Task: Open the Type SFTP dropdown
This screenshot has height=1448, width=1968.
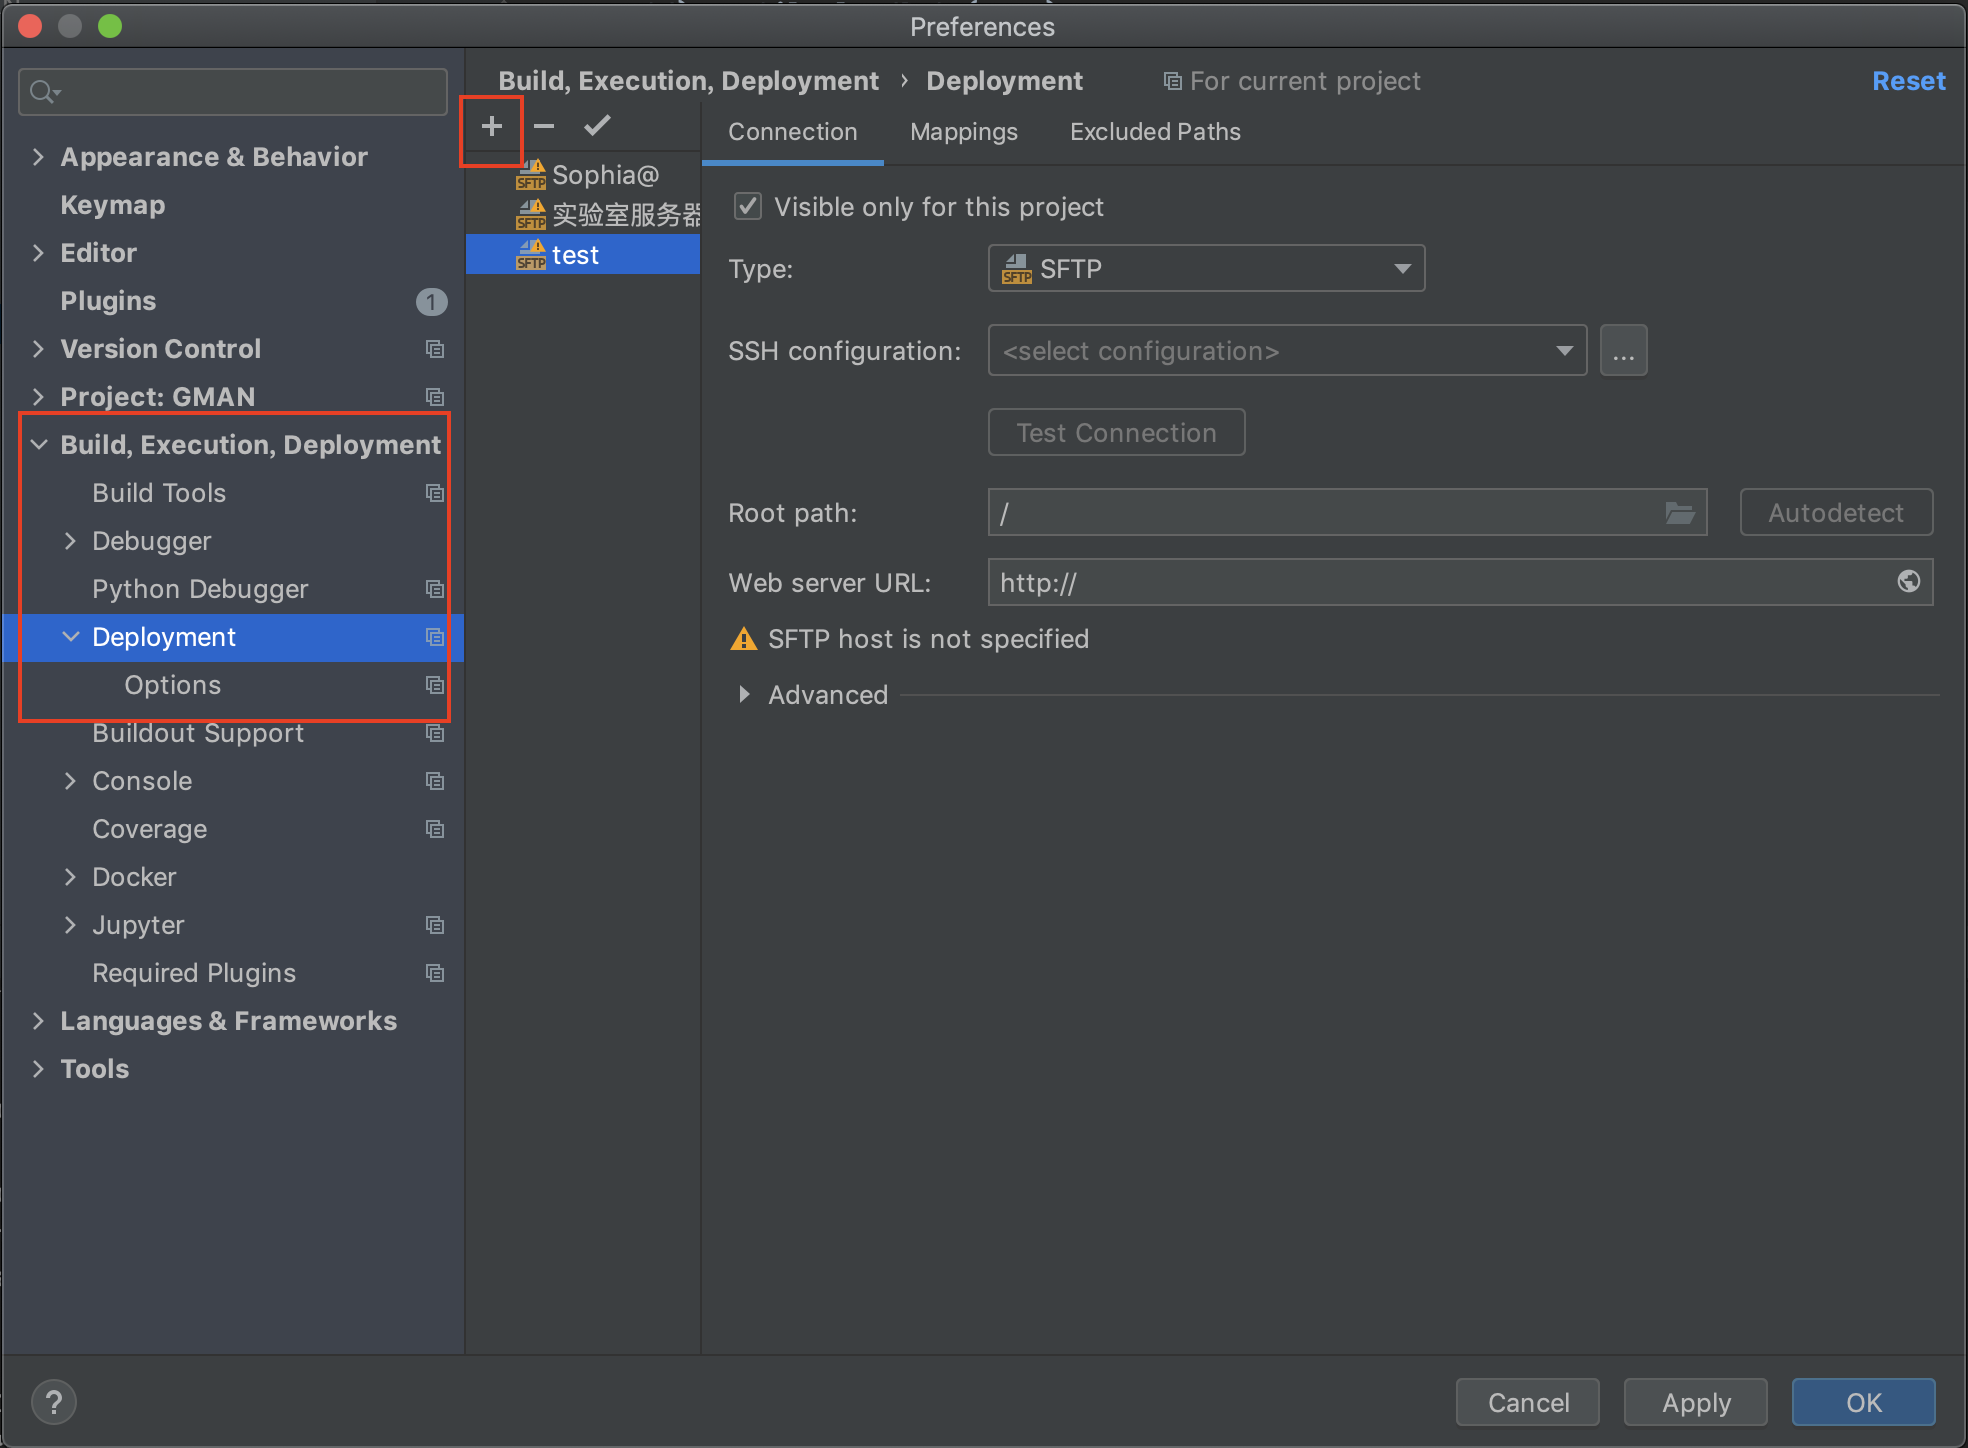Action: pyautogui.click(x=1206, y=268)
